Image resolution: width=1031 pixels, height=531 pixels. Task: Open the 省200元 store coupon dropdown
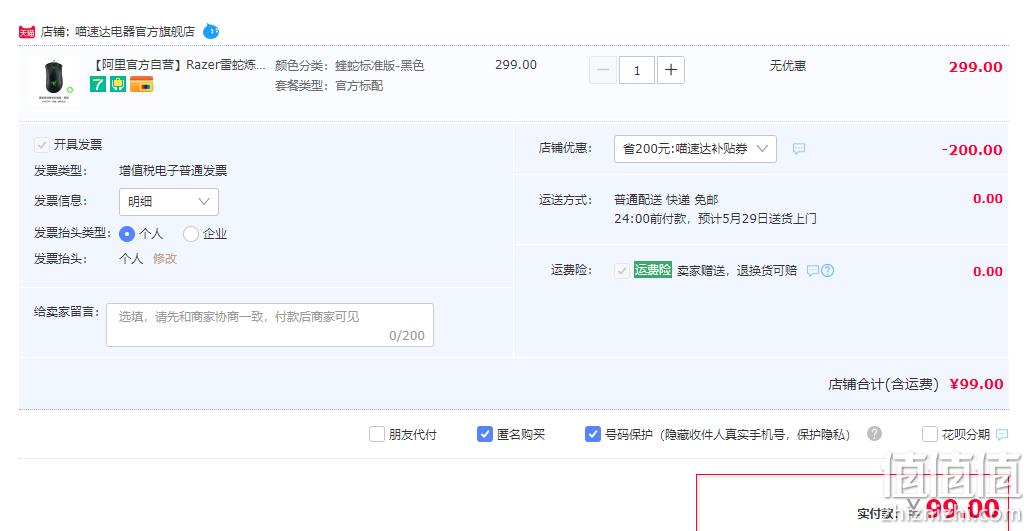point(695,149)
